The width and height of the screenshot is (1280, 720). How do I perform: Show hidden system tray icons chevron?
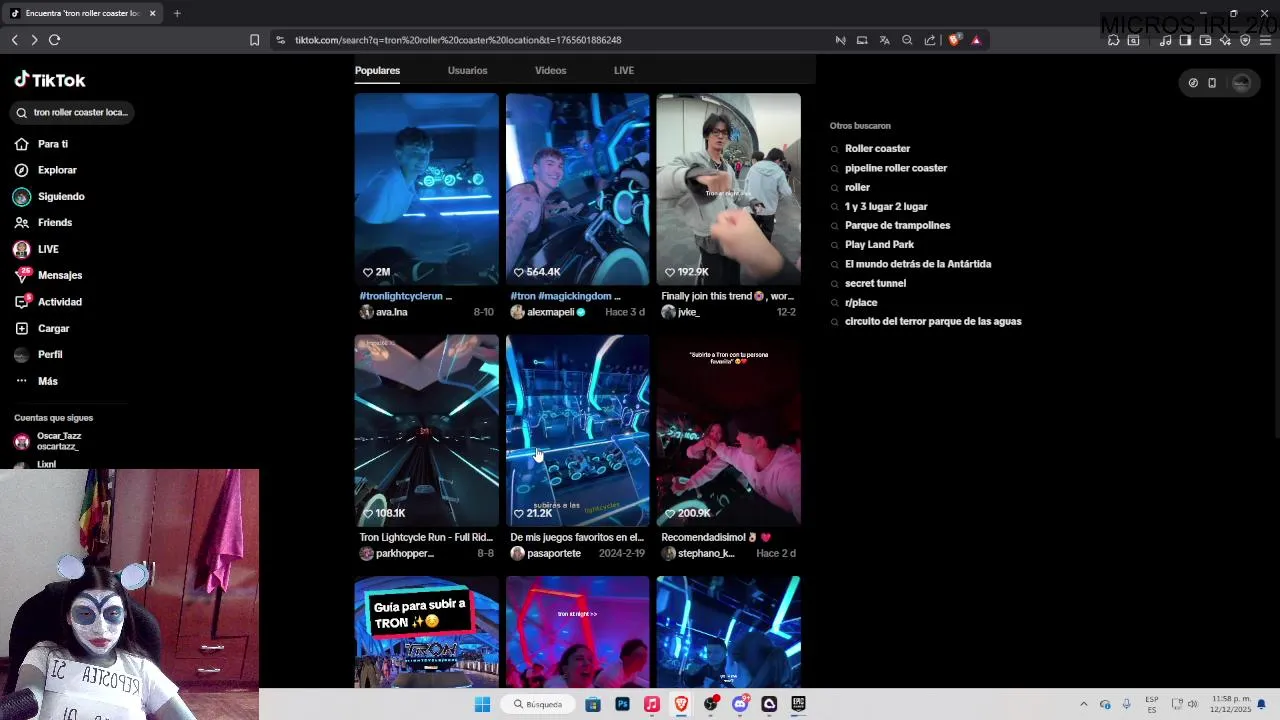[x=1083, y=704]
